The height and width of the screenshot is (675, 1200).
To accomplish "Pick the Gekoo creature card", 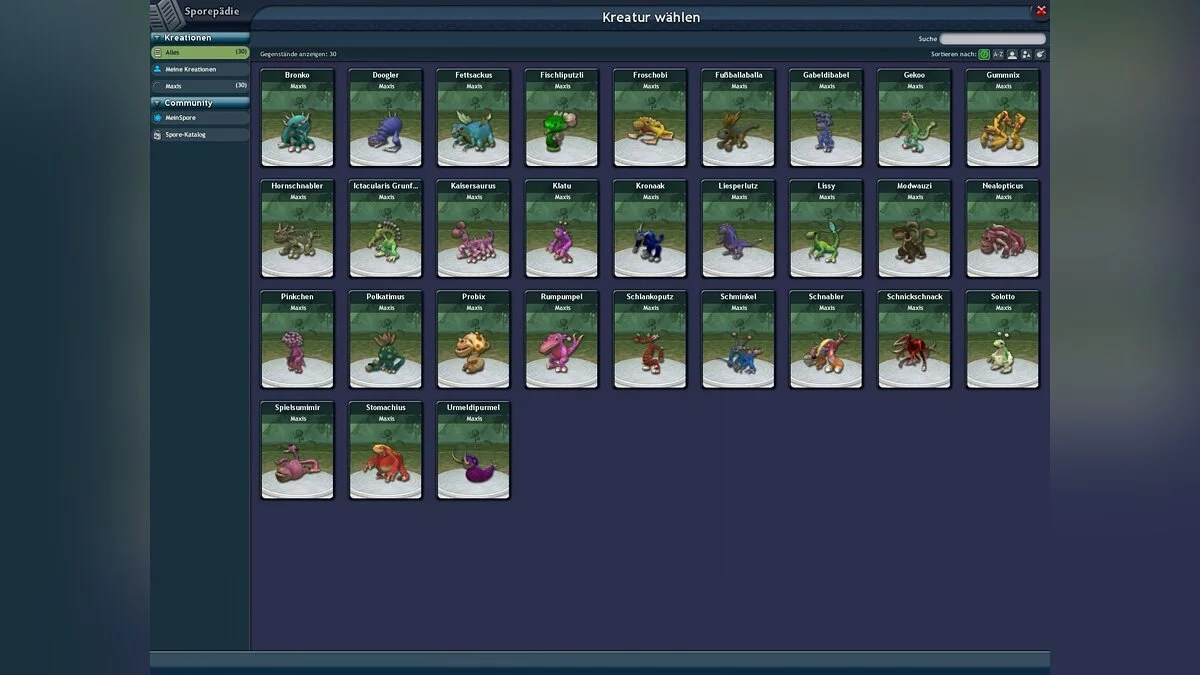I will coord(915,118).
